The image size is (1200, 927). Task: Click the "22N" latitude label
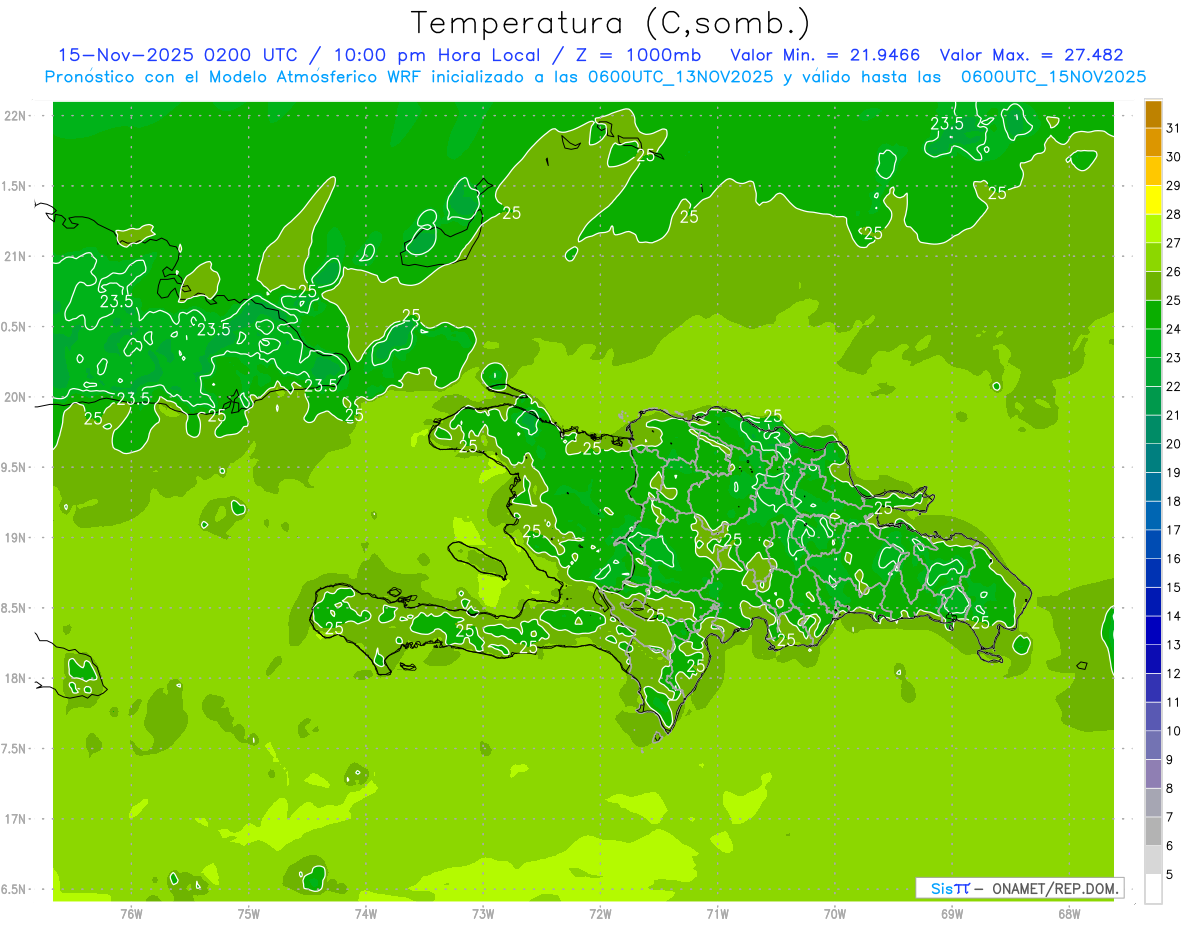15,116
